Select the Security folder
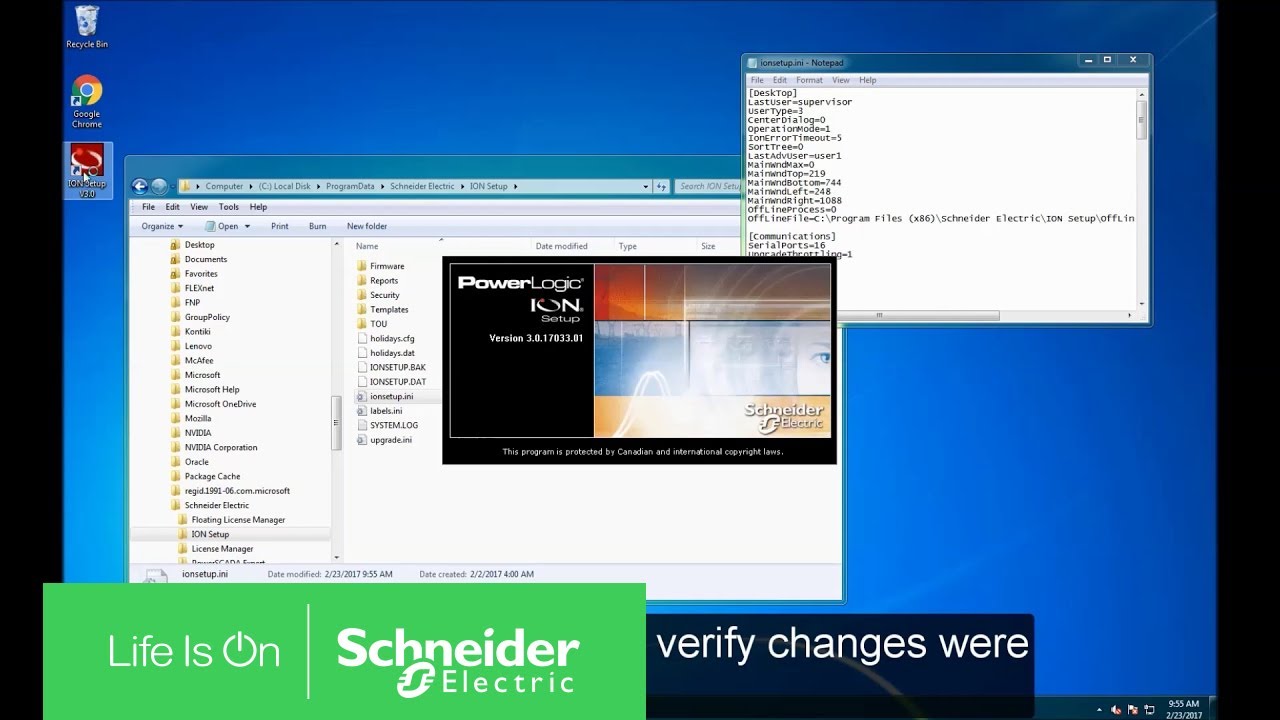1280x720 pixels. pos(378,295)
